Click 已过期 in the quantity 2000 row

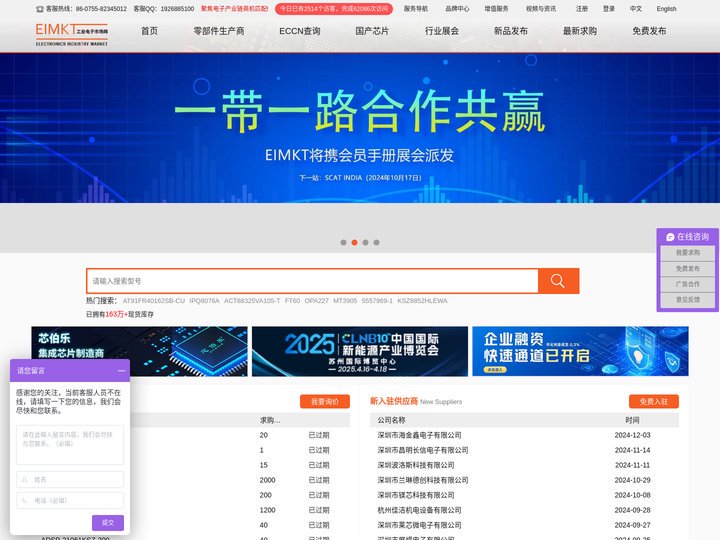click(x=319, y=480)
